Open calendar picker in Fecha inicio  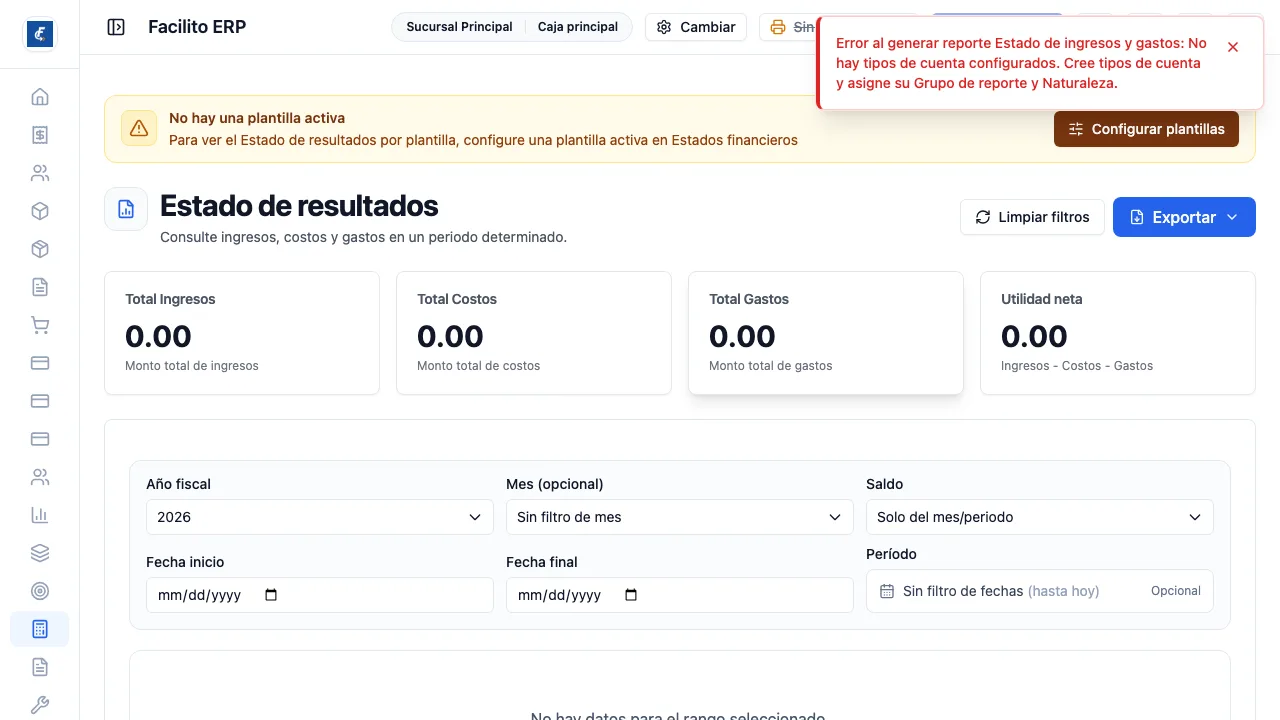pos(271,595)
